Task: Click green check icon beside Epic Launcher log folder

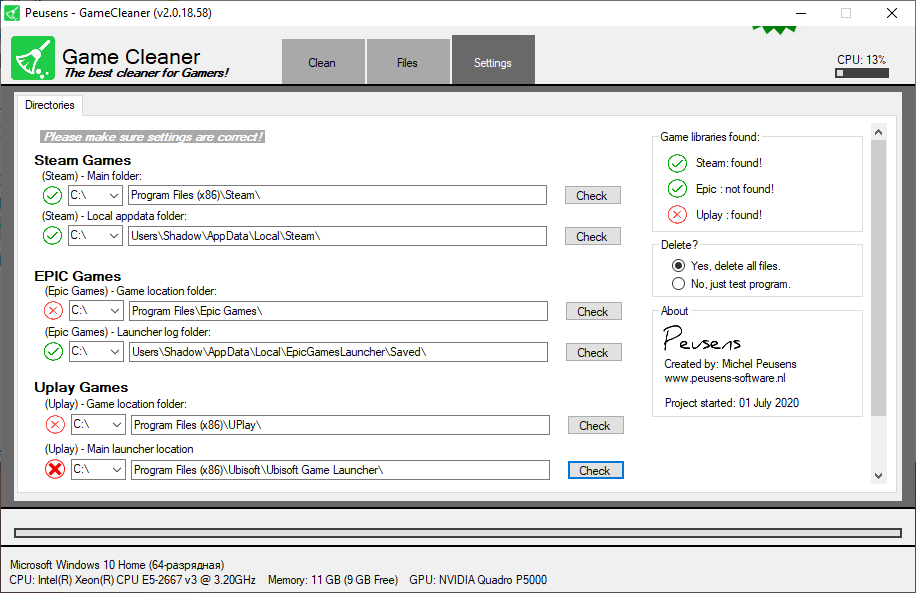Action: point(53,352)
